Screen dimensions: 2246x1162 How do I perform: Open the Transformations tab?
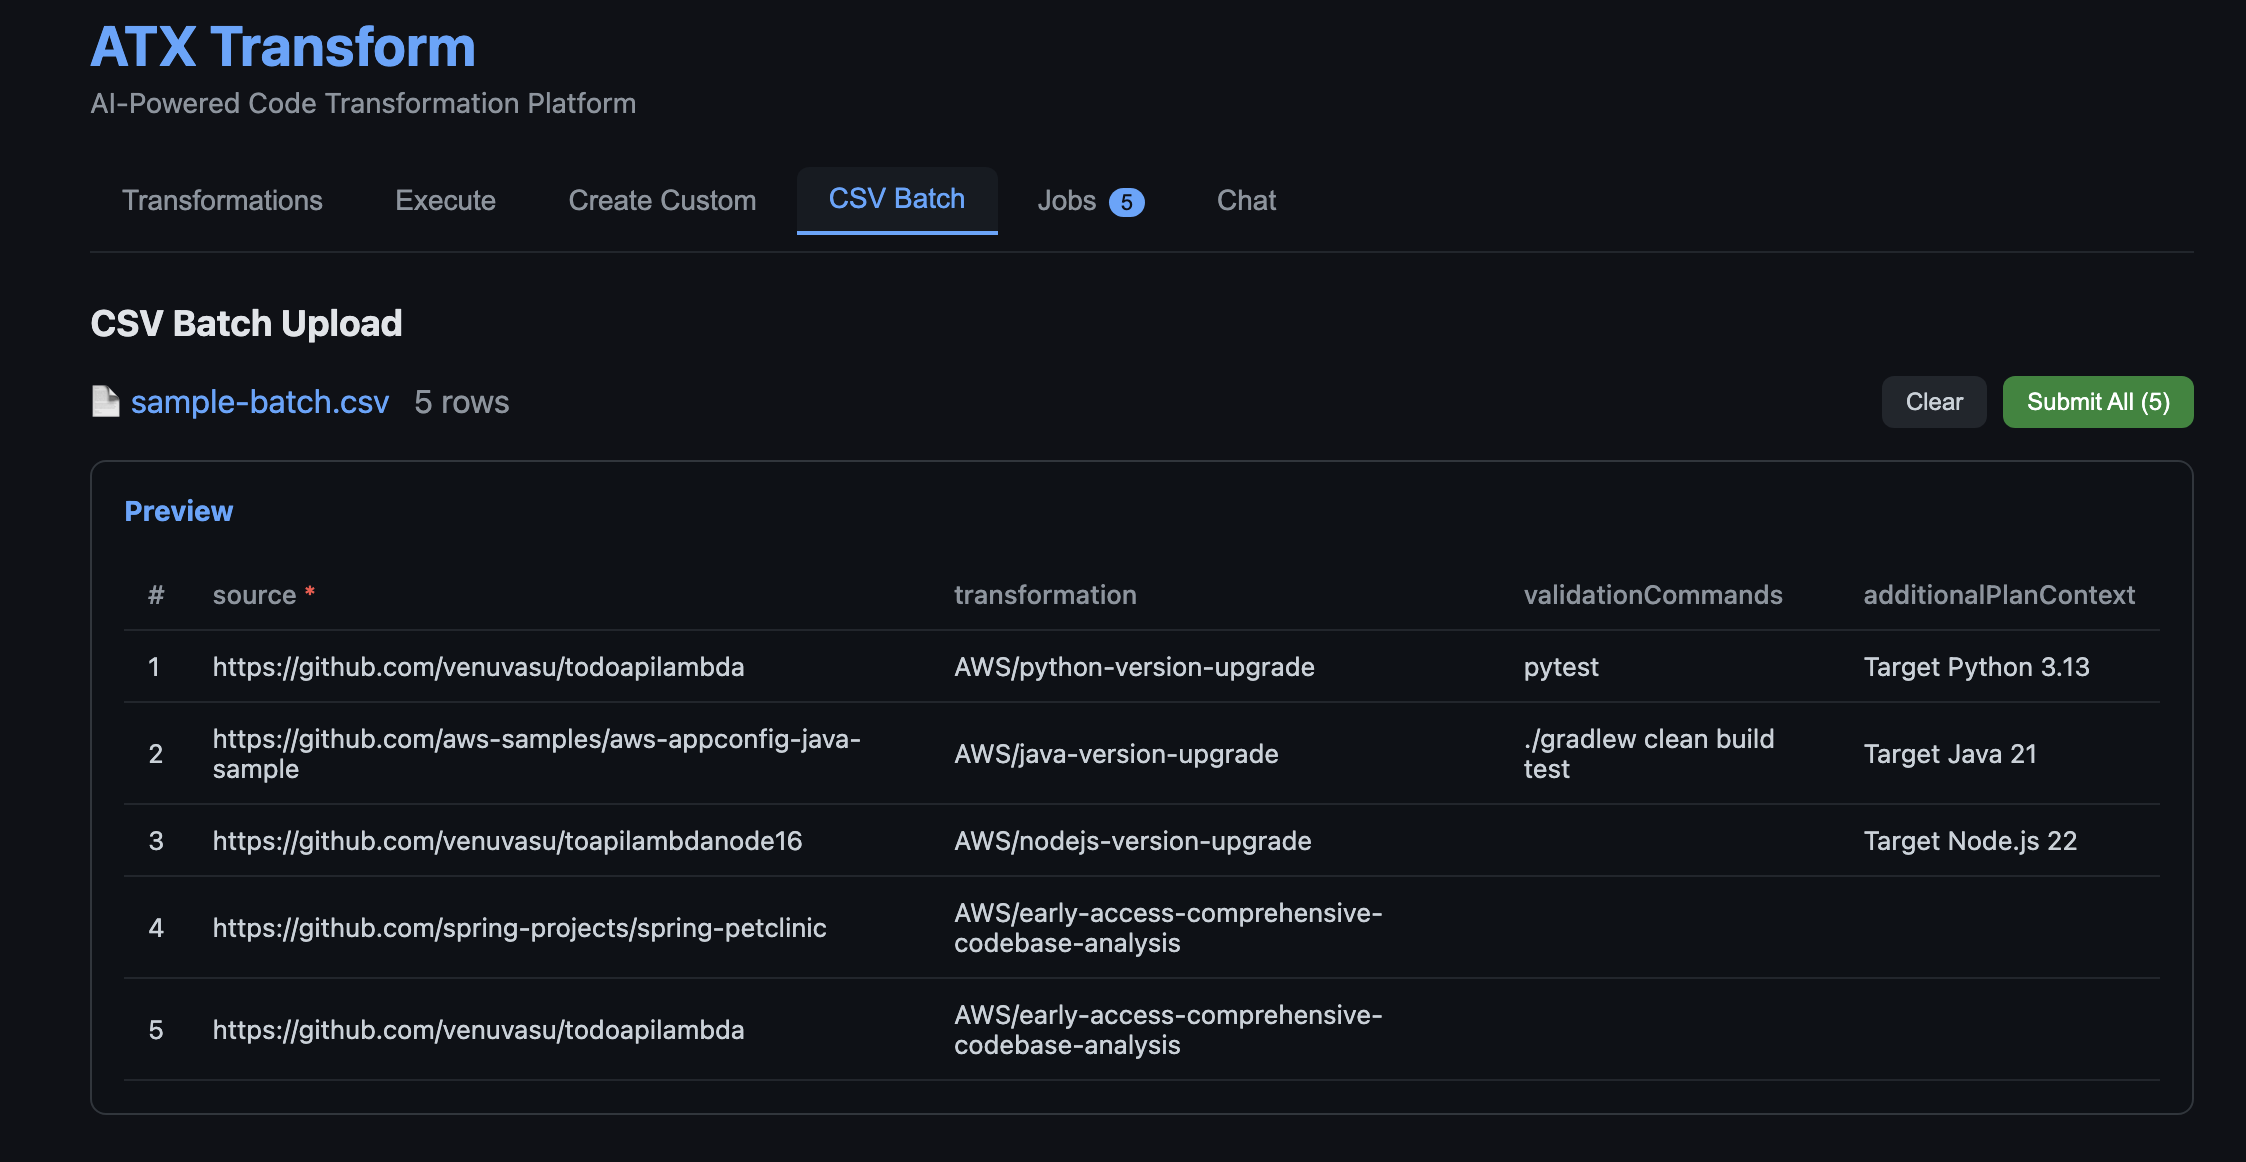(x=222, y=200)
